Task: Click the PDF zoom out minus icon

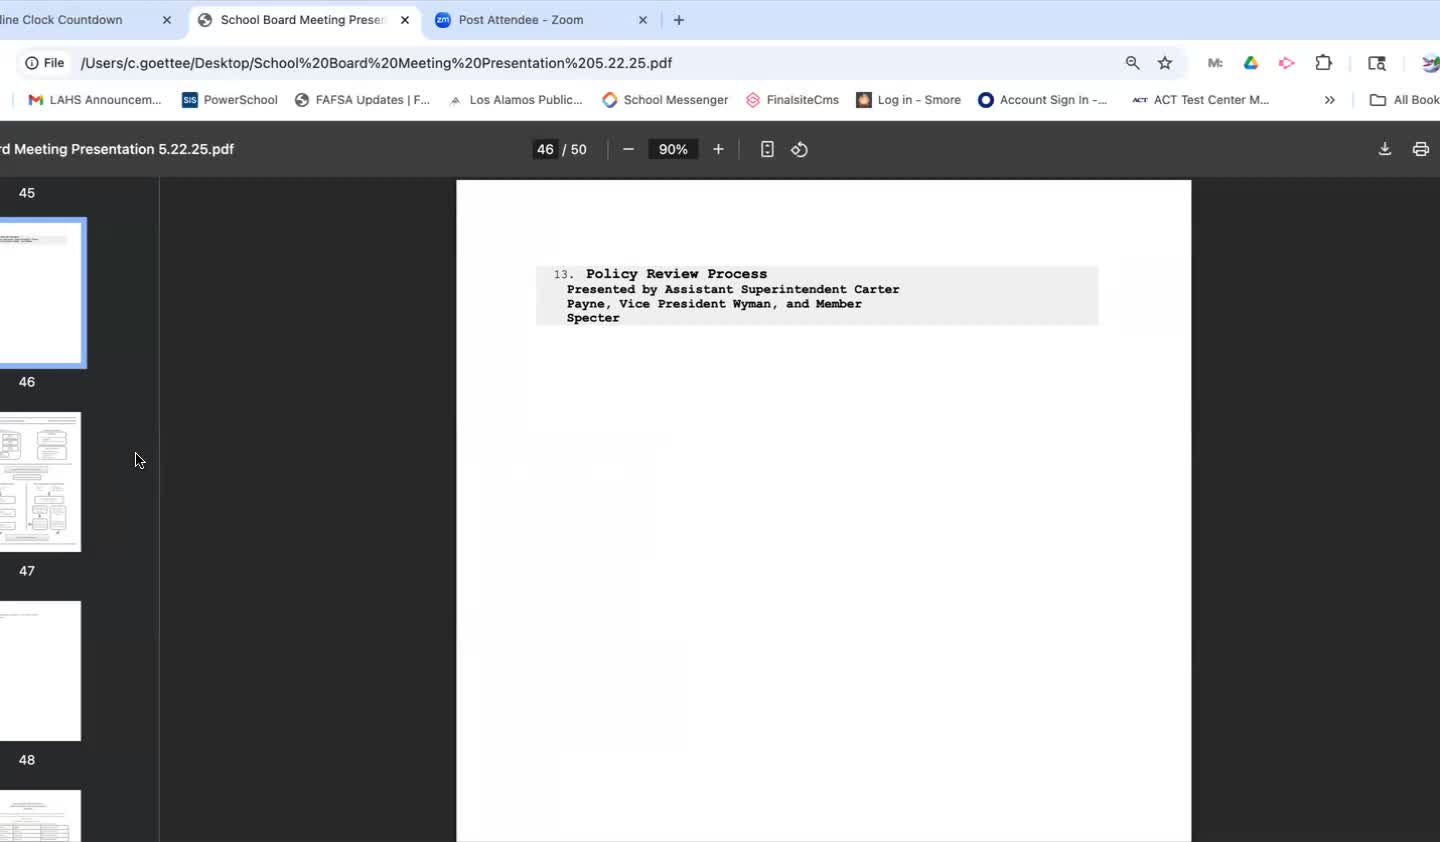Action: (628, 149)
